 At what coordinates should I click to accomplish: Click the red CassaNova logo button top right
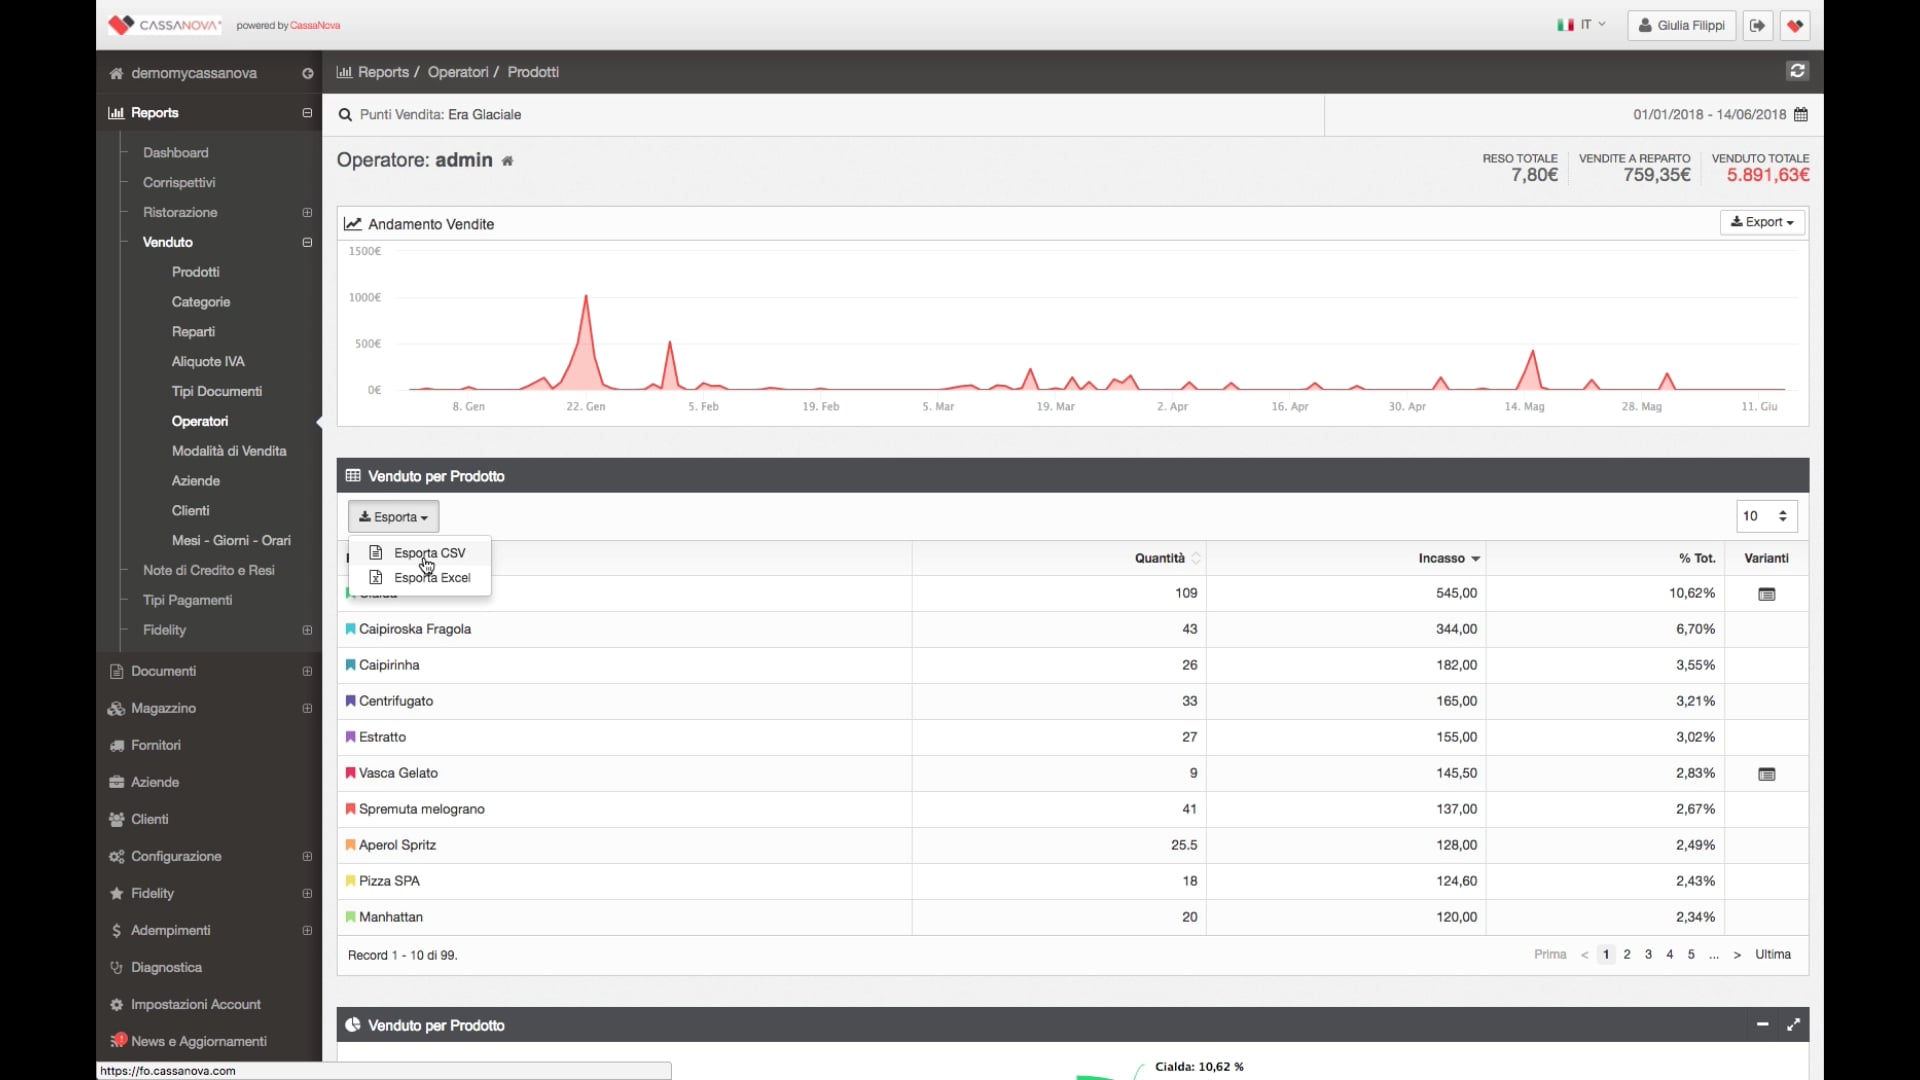tap(1795, 26)
